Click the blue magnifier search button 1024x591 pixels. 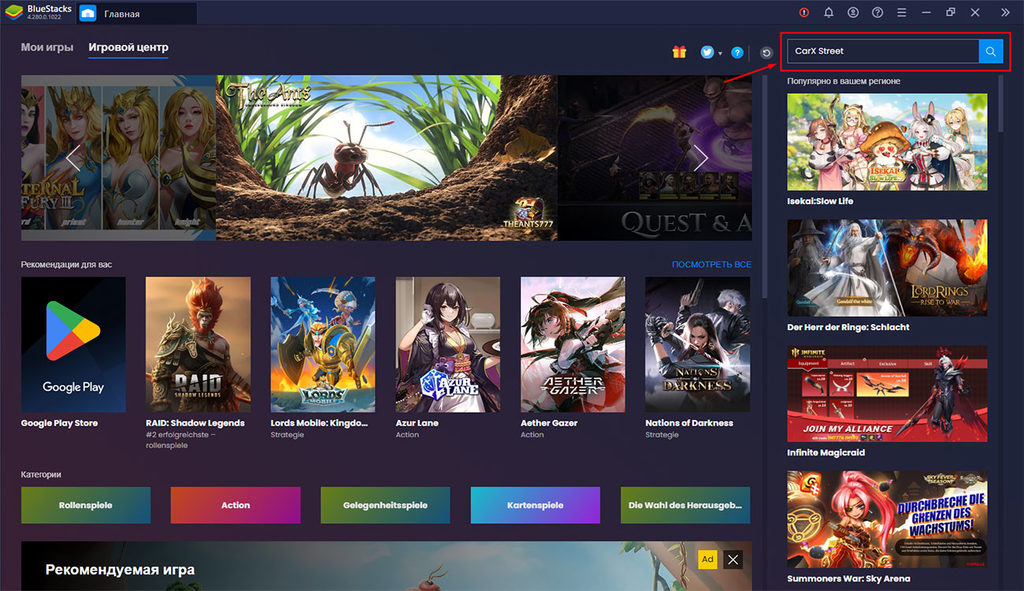tap(991, 51)
